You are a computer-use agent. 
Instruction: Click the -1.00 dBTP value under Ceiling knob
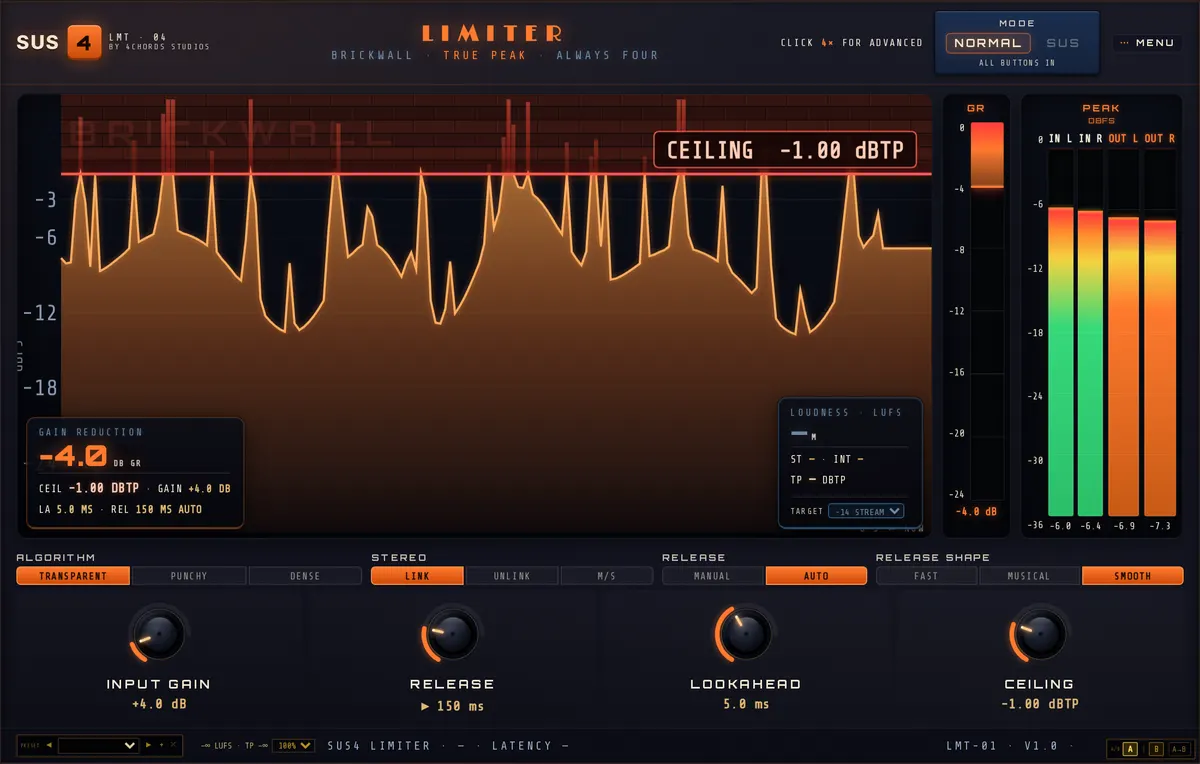pos(1039,705)
